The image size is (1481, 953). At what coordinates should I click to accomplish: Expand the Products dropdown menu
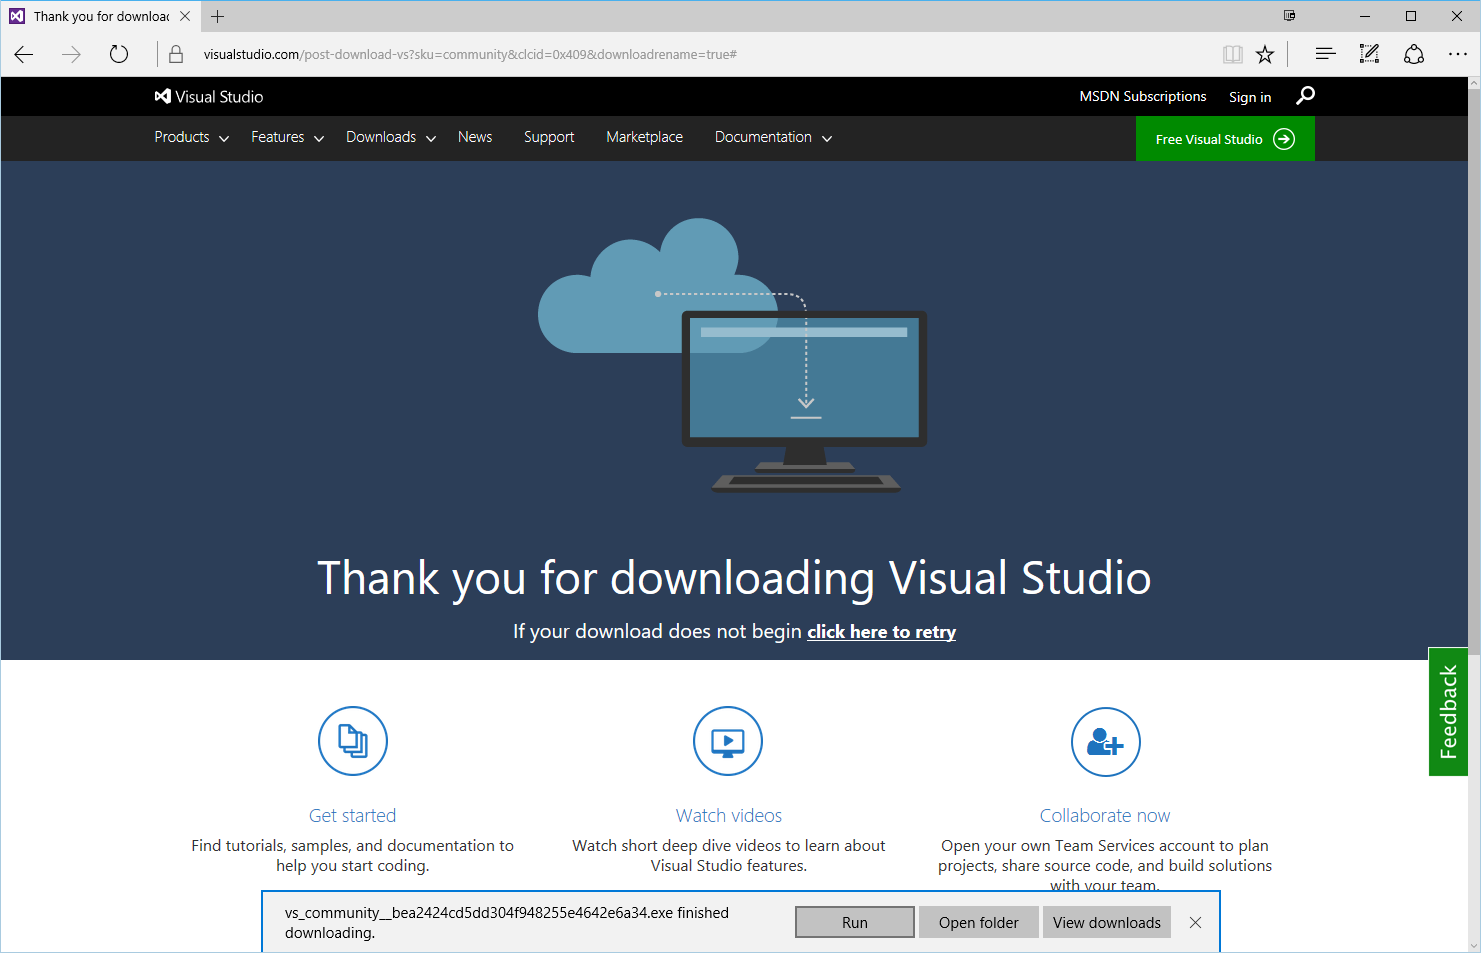click(192, 137)
